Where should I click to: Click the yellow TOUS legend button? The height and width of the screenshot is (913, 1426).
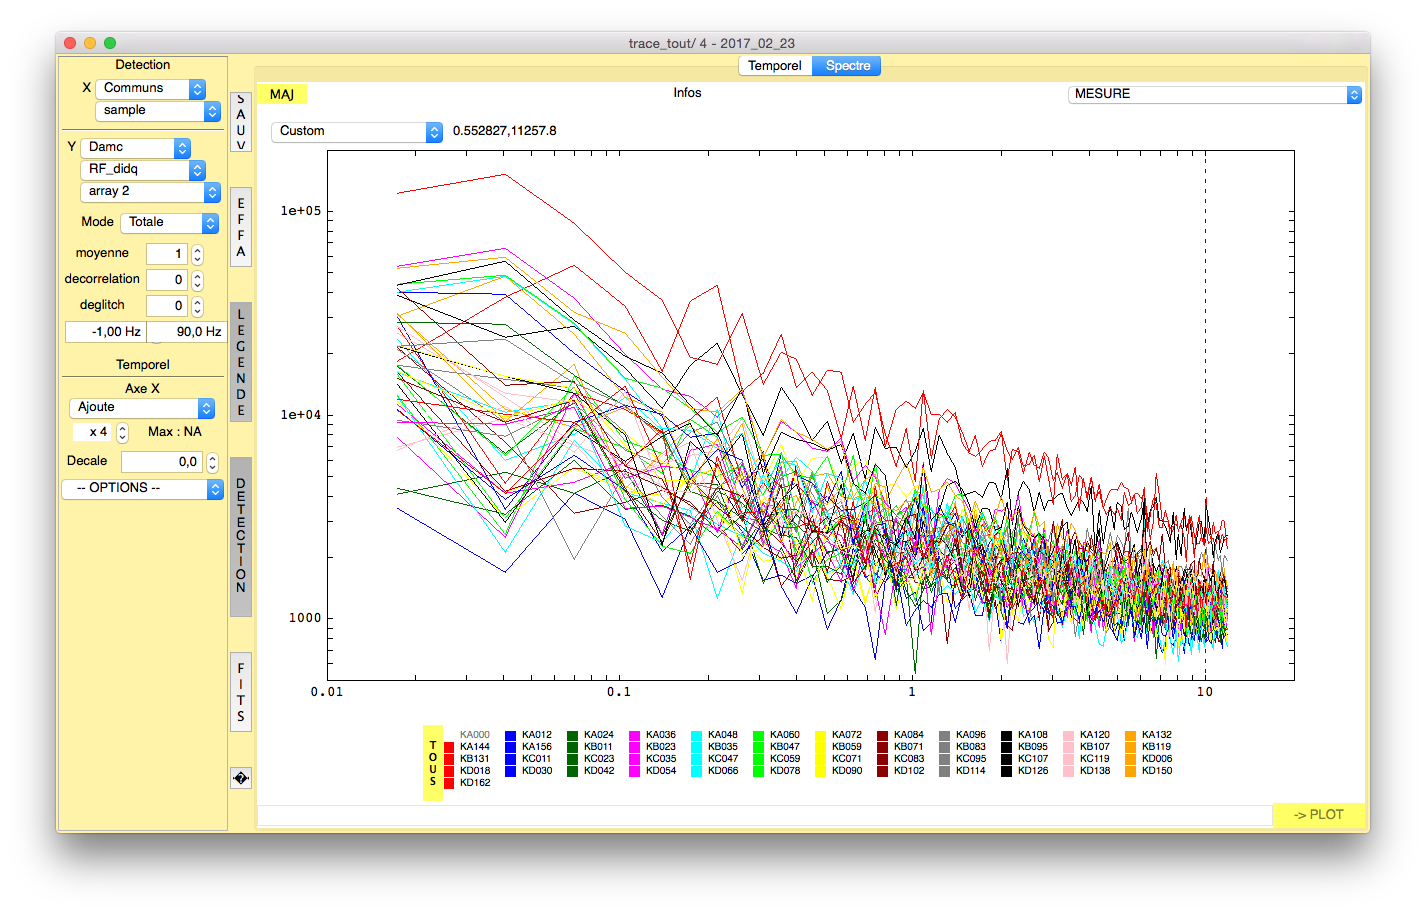(x=432, y=763)
